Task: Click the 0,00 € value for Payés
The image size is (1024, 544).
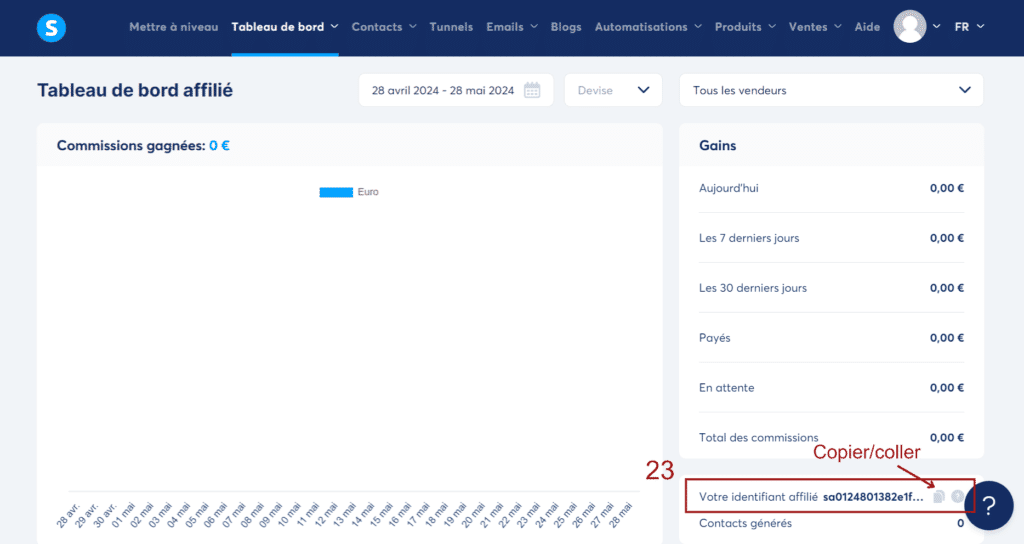Action: [947, 338]
